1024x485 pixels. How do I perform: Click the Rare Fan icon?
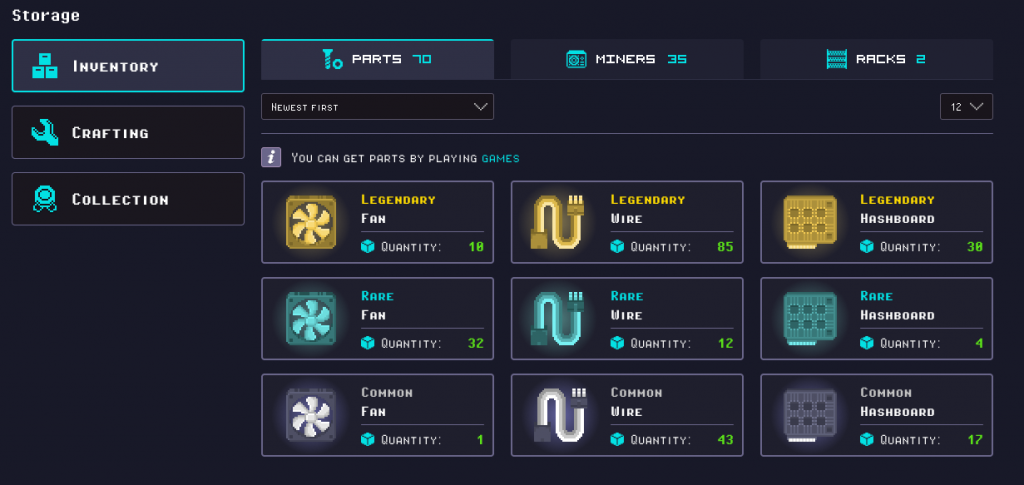(311, 319)
